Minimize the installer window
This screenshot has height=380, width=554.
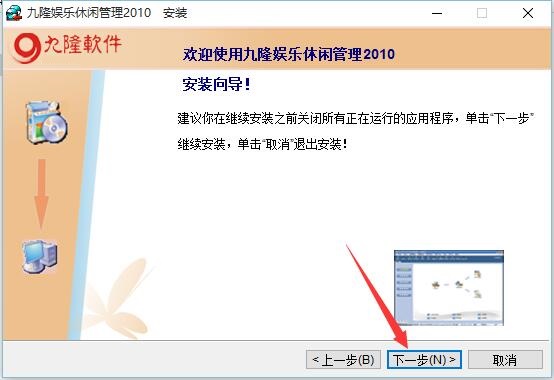point(437,13)
